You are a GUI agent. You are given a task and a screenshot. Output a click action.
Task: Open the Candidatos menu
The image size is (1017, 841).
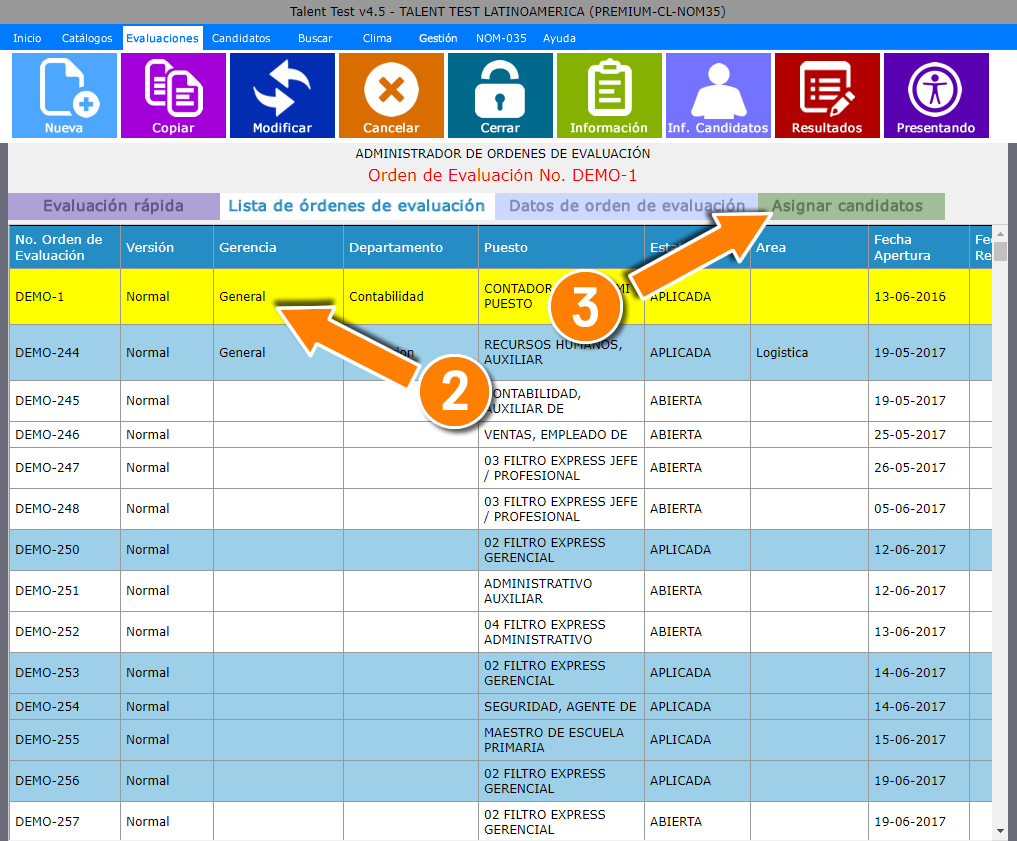(x=241, y=38)
